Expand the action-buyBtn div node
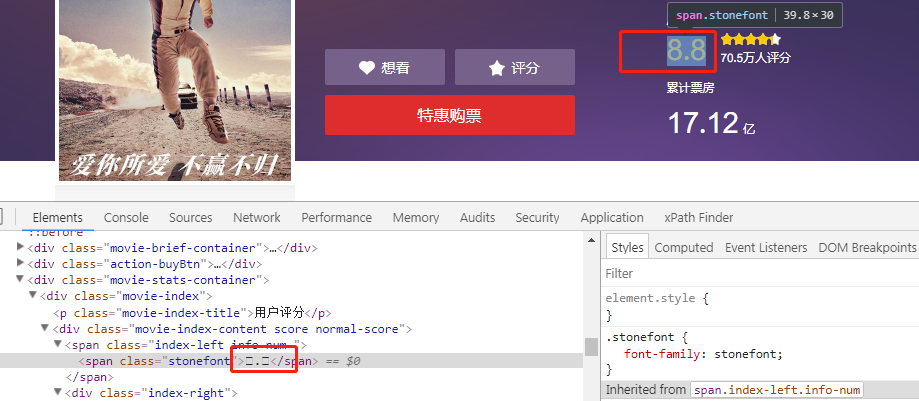This screenshot has width=919, height=401. tap(22, 263)
